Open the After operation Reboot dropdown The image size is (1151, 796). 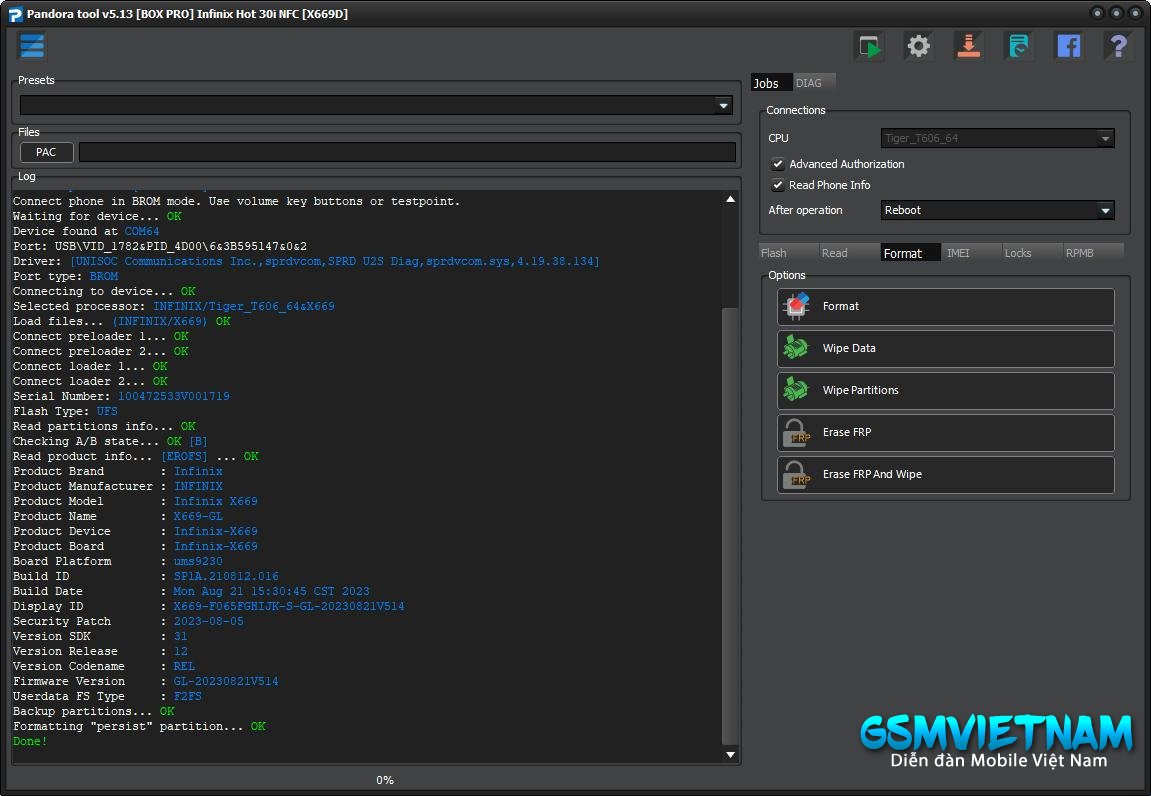point(998,210)
